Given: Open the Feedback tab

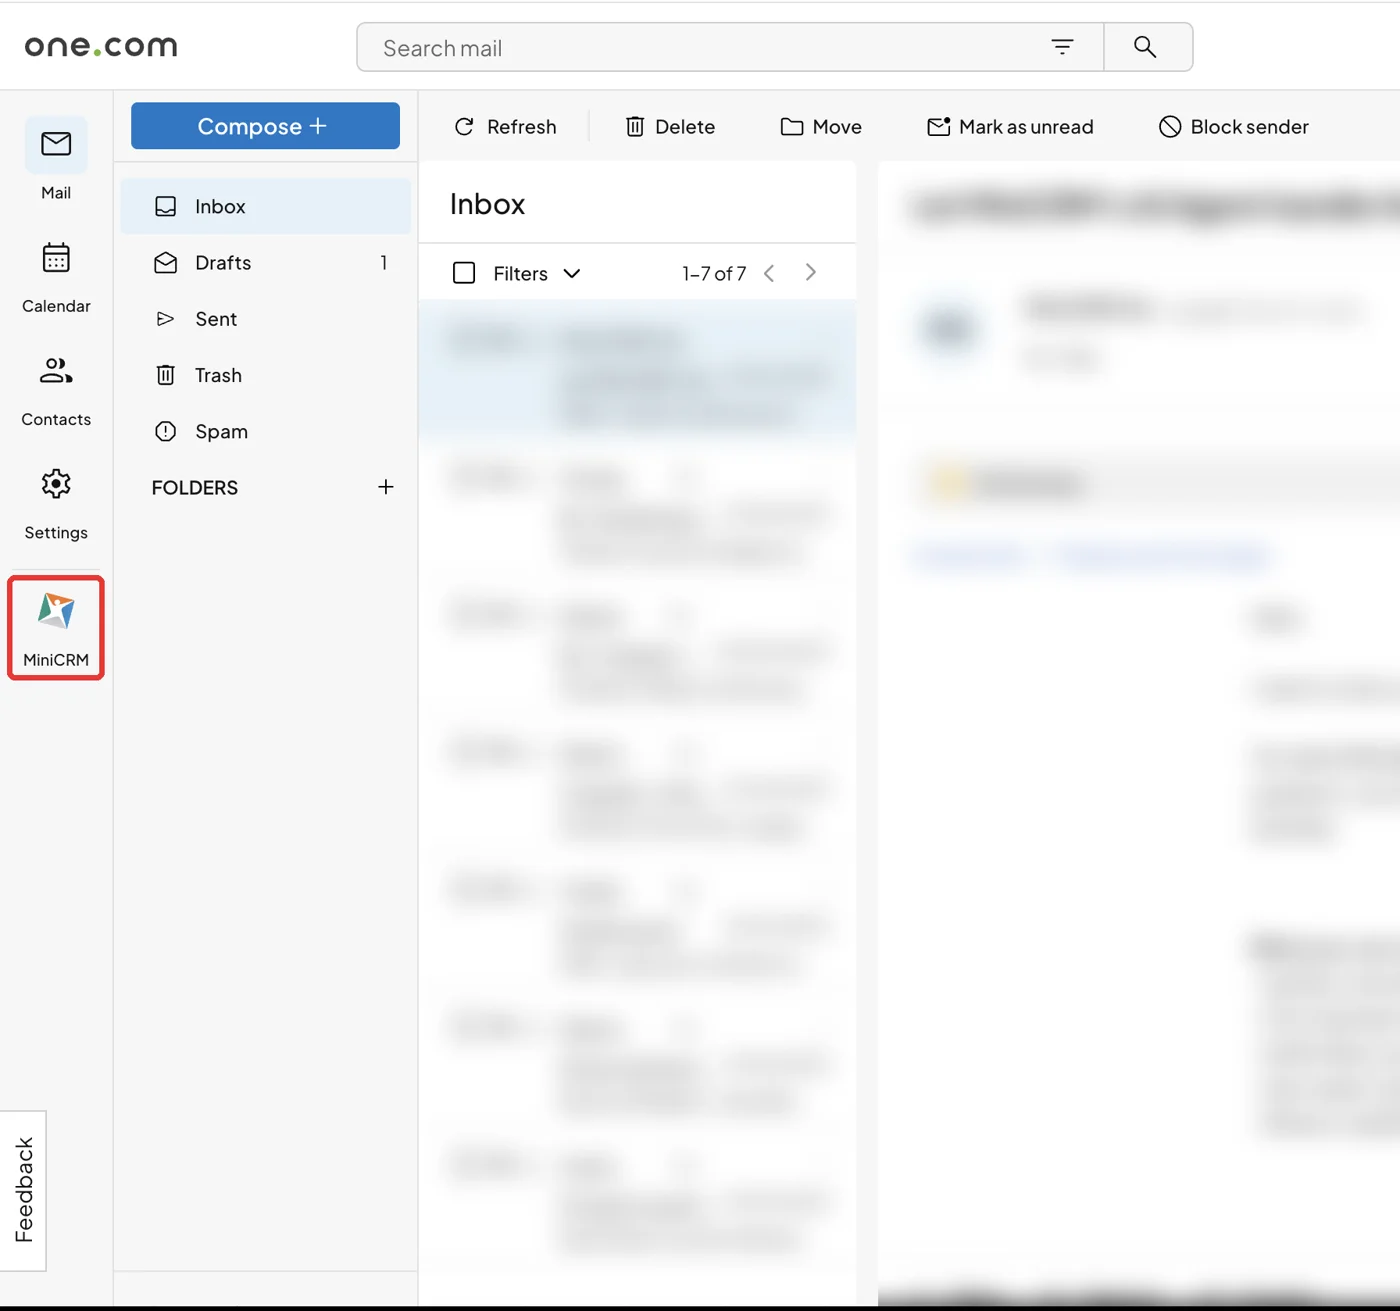Looking at the screenshot, I should tap(23, 1190).
